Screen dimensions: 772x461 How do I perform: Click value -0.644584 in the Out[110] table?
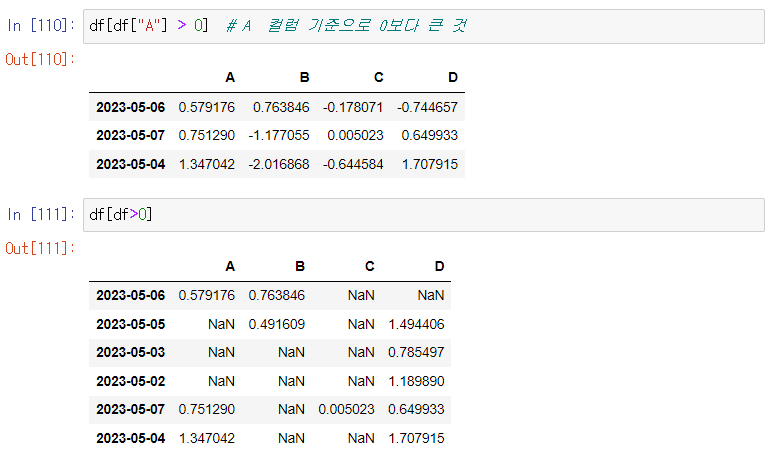(353, 165)
